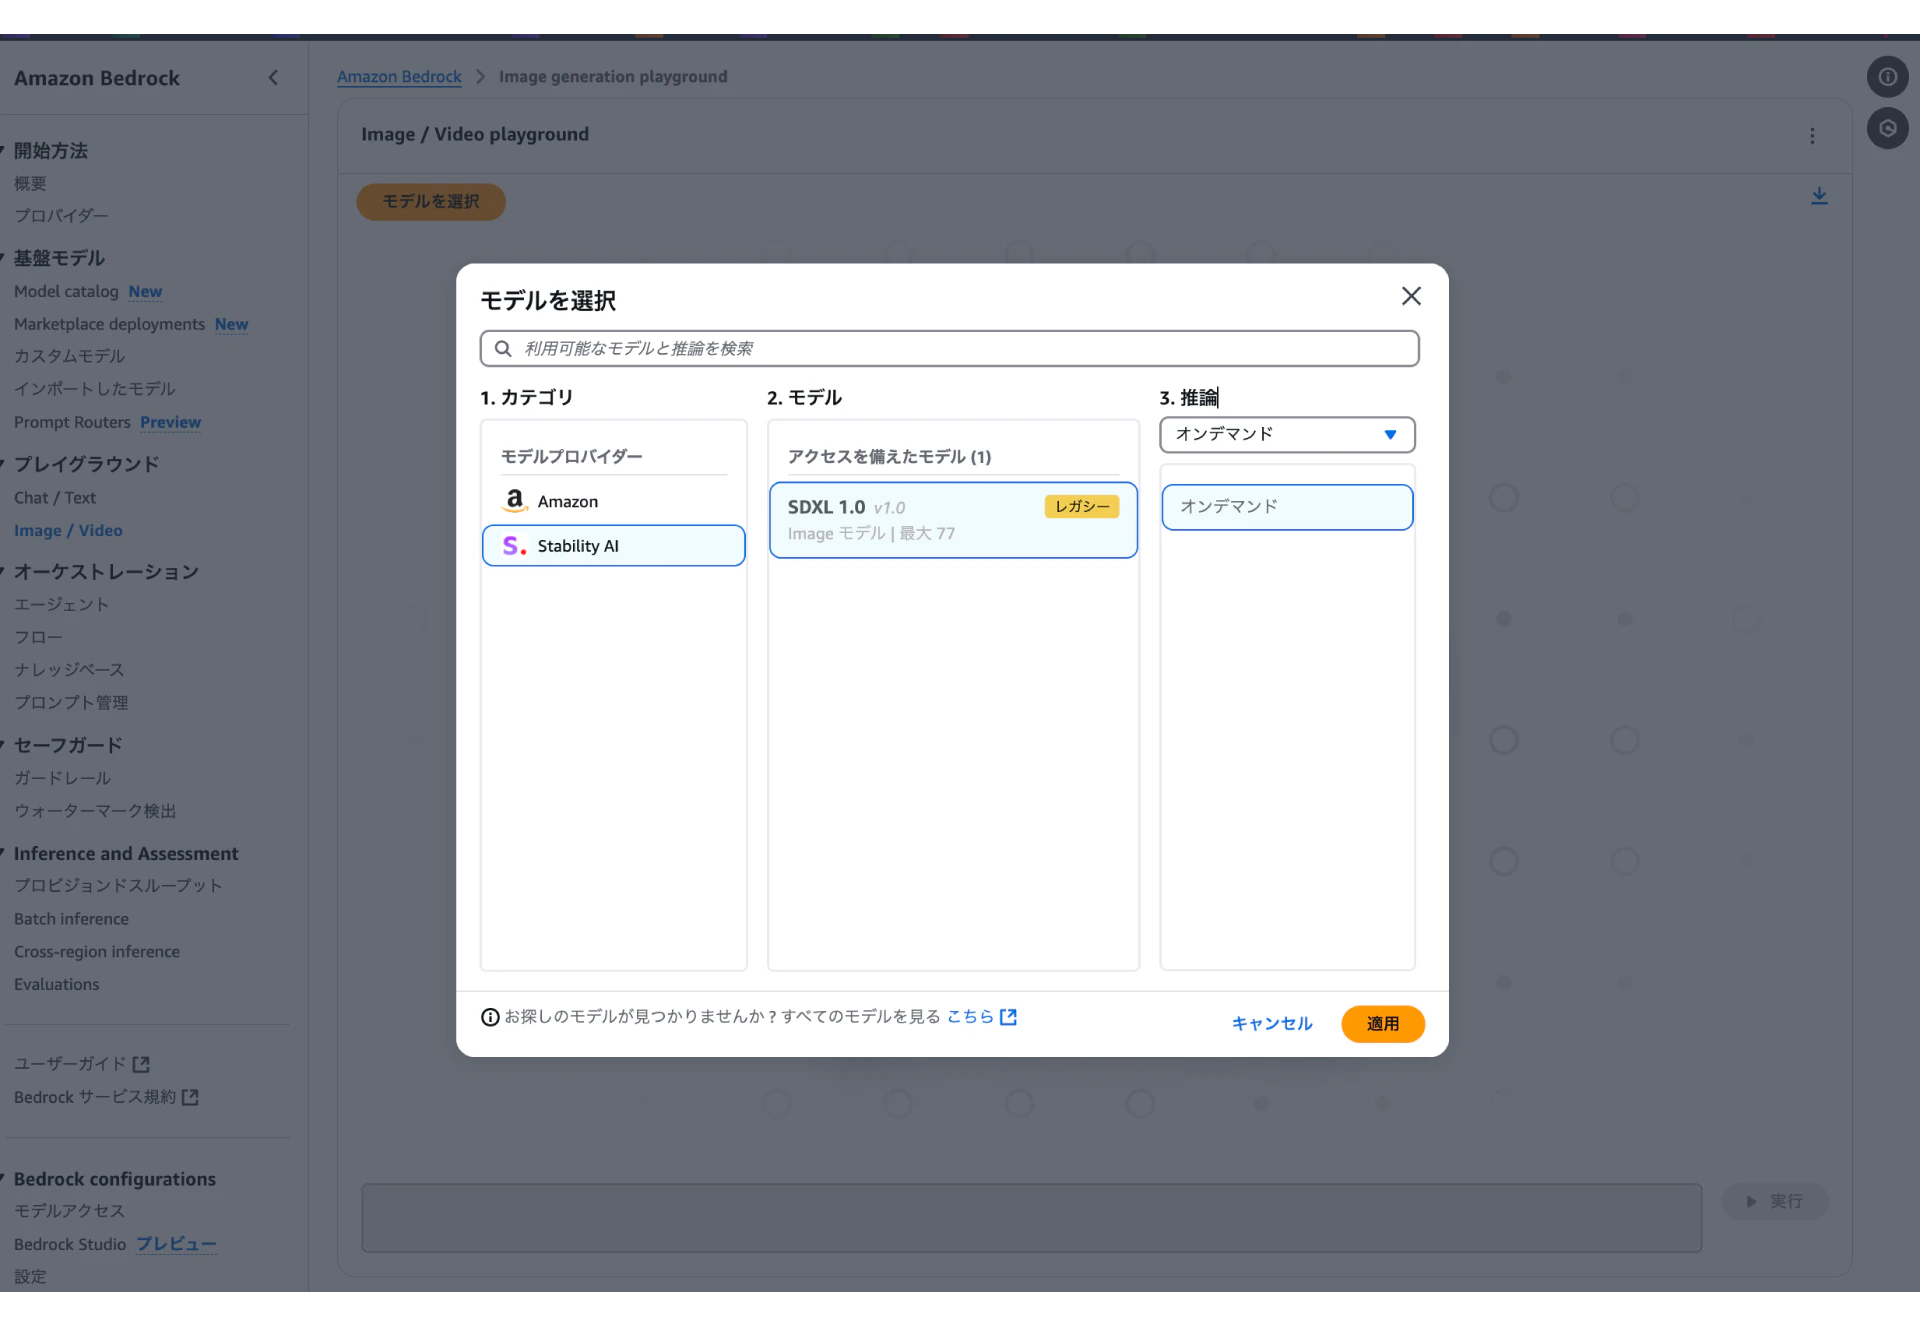Open the three-dot menu of Image / Video playground

tap(1812, 136)
